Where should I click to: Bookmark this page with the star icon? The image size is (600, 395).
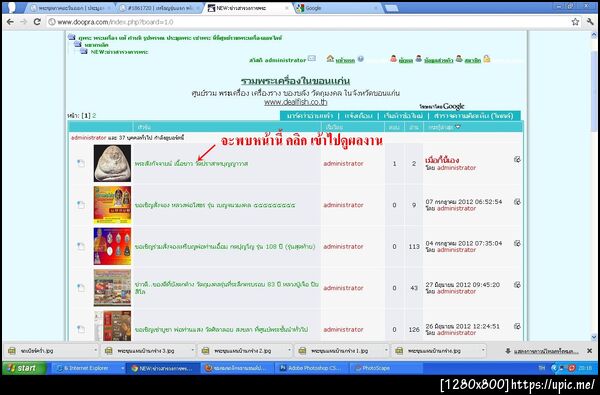(x=575, y=22)
